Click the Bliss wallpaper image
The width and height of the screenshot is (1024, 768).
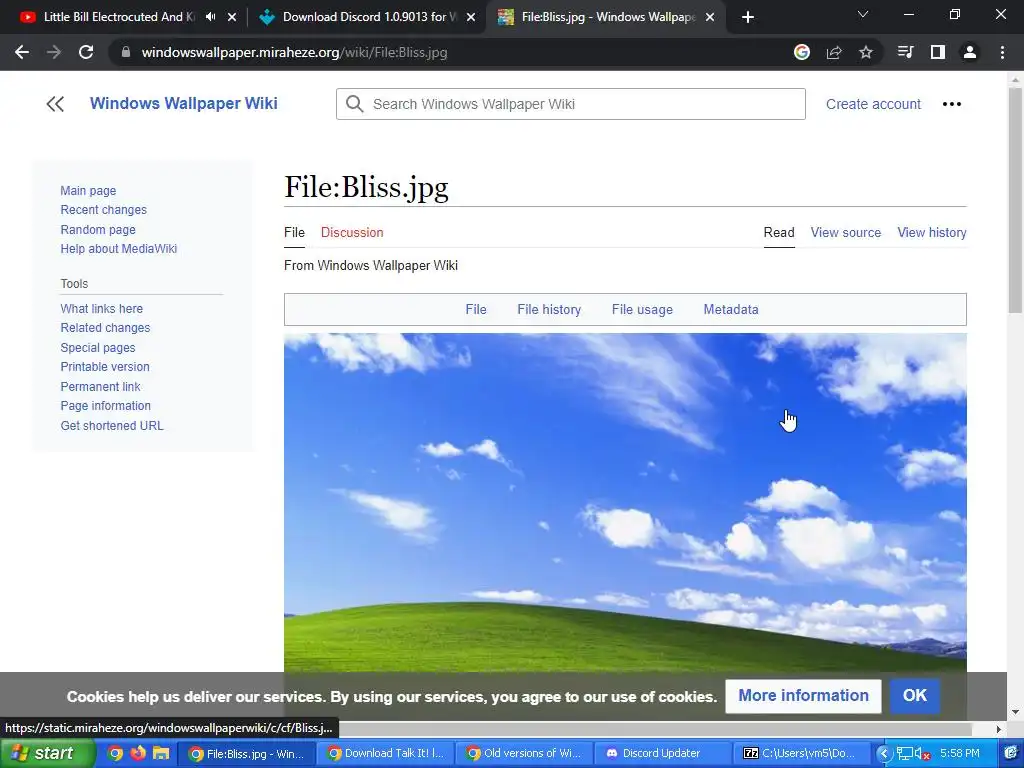[x=625, y=503]
